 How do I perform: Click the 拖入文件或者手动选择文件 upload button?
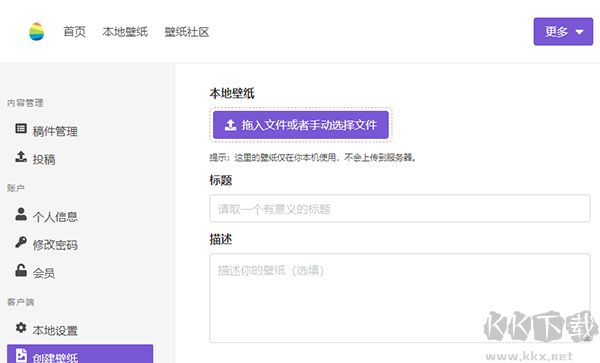click(301, 125)
